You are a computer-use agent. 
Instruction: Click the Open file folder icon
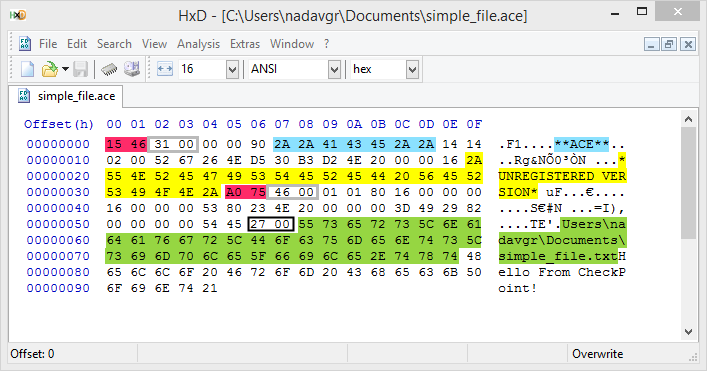(x=50, y=69)
